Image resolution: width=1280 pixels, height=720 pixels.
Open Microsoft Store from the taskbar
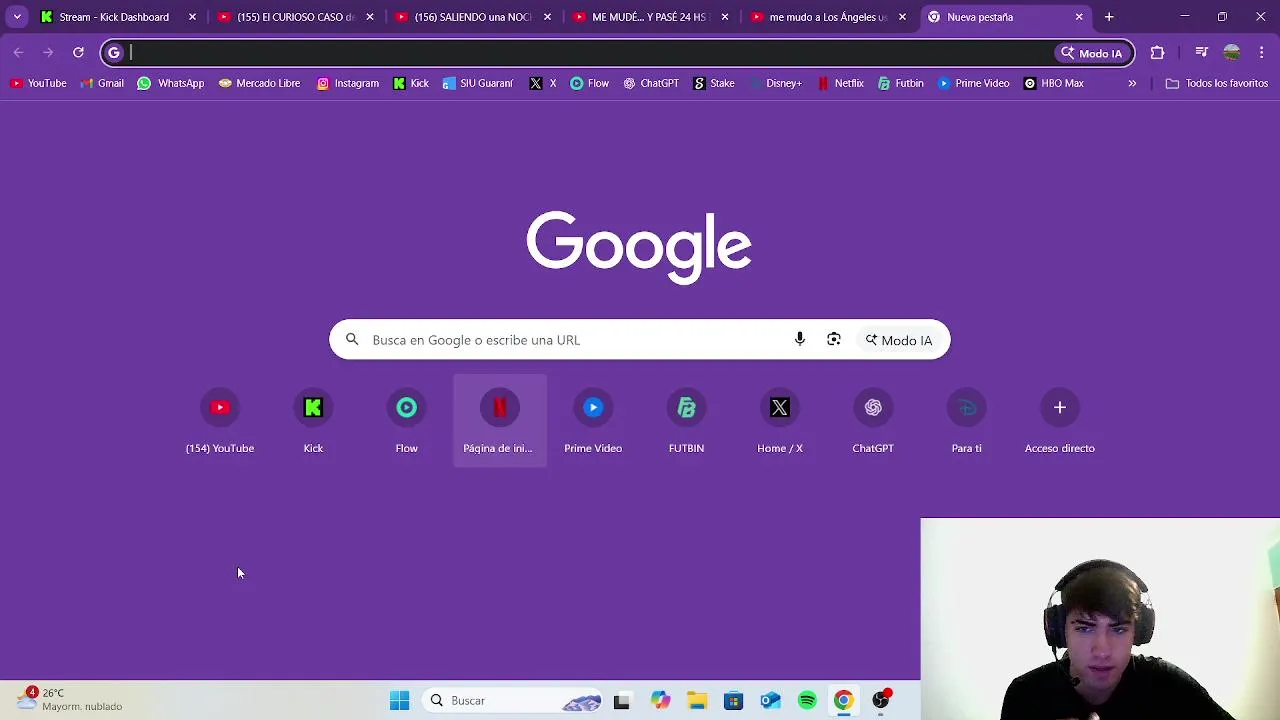point(734,701)
